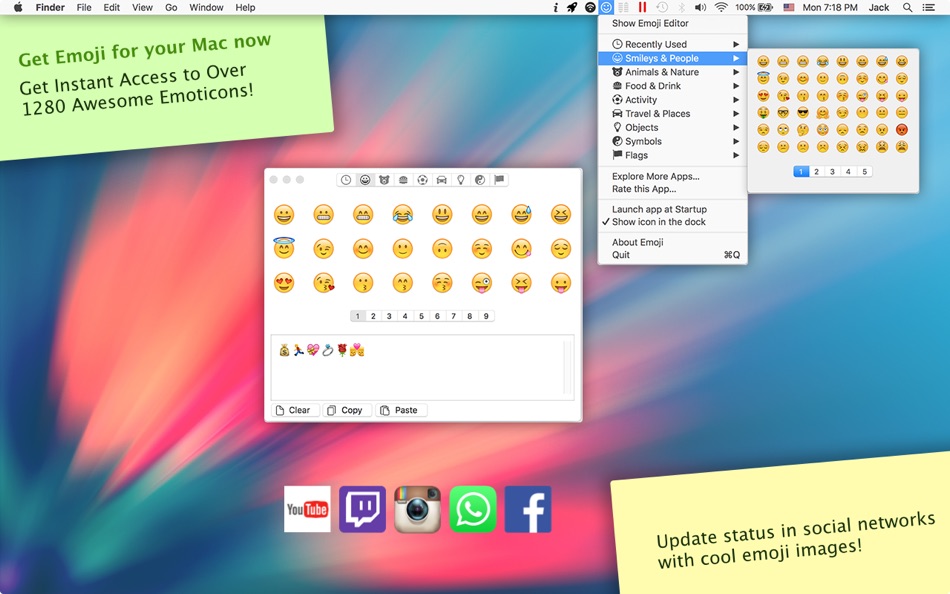
Task: Pick the tears of joy emoji in editor
Action: (x=402, y=215)
